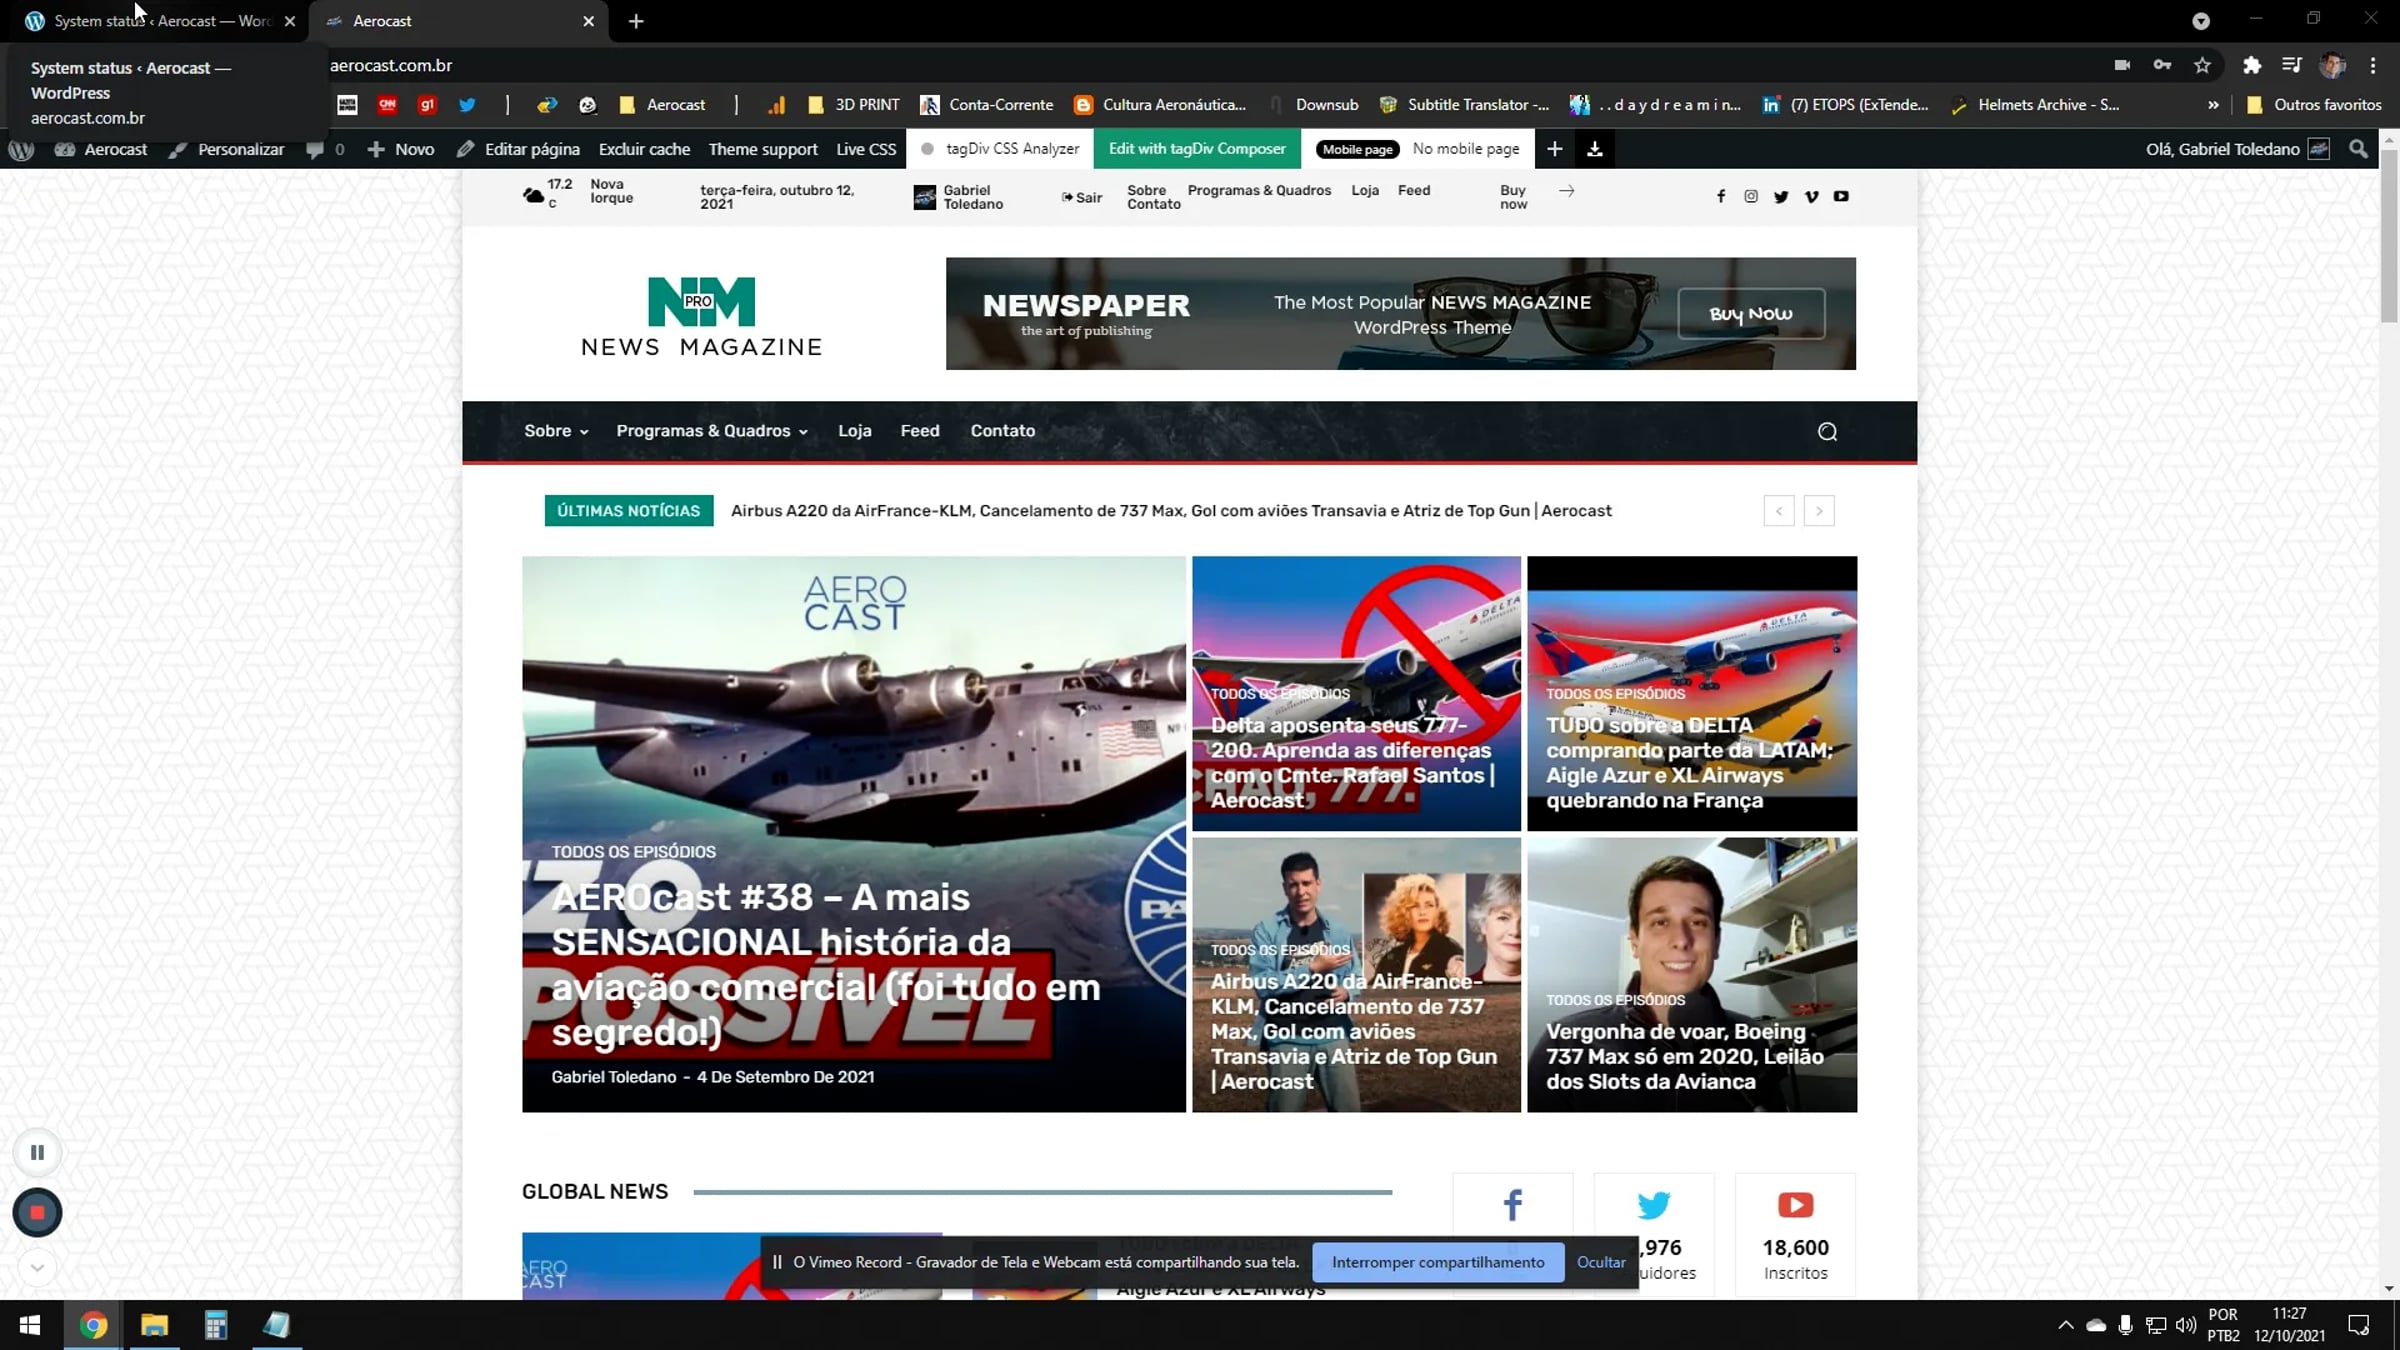Open the g1 bookmark icon

click(427, 105)
